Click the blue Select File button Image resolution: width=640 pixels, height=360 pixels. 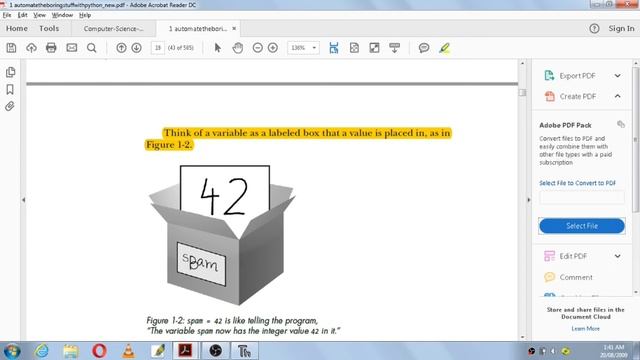pos(582,226)
